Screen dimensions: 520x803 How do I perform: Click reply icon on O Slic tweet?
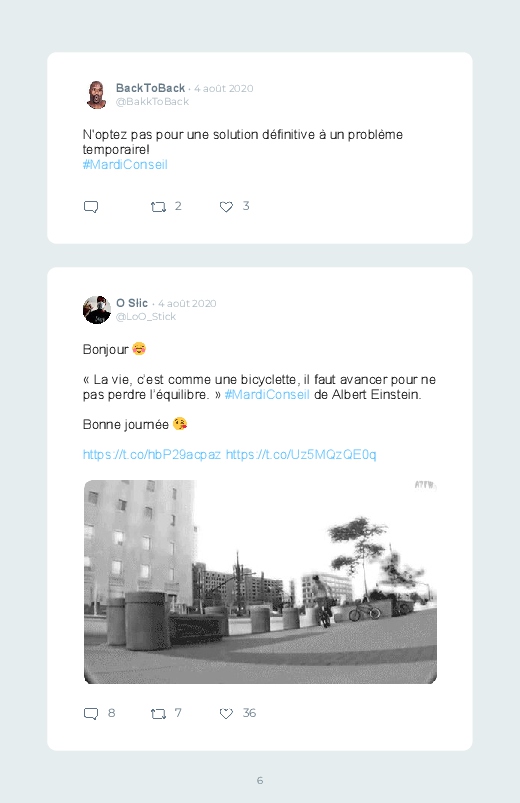[x=91, y=713]
